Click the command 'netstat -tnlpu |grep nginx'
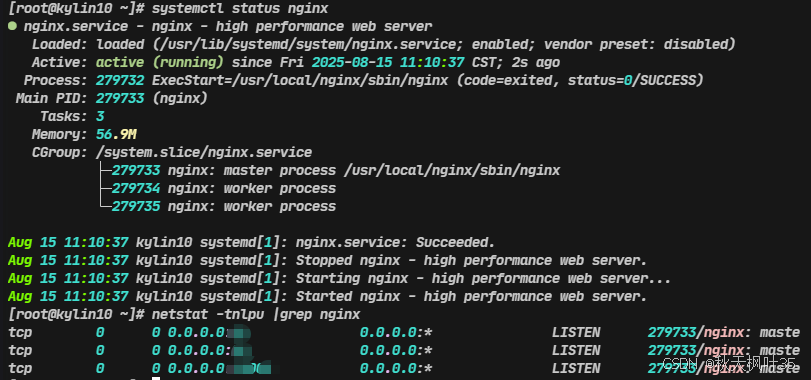The height and width of the screenshot is (380, 811). (x=256, y=314)
